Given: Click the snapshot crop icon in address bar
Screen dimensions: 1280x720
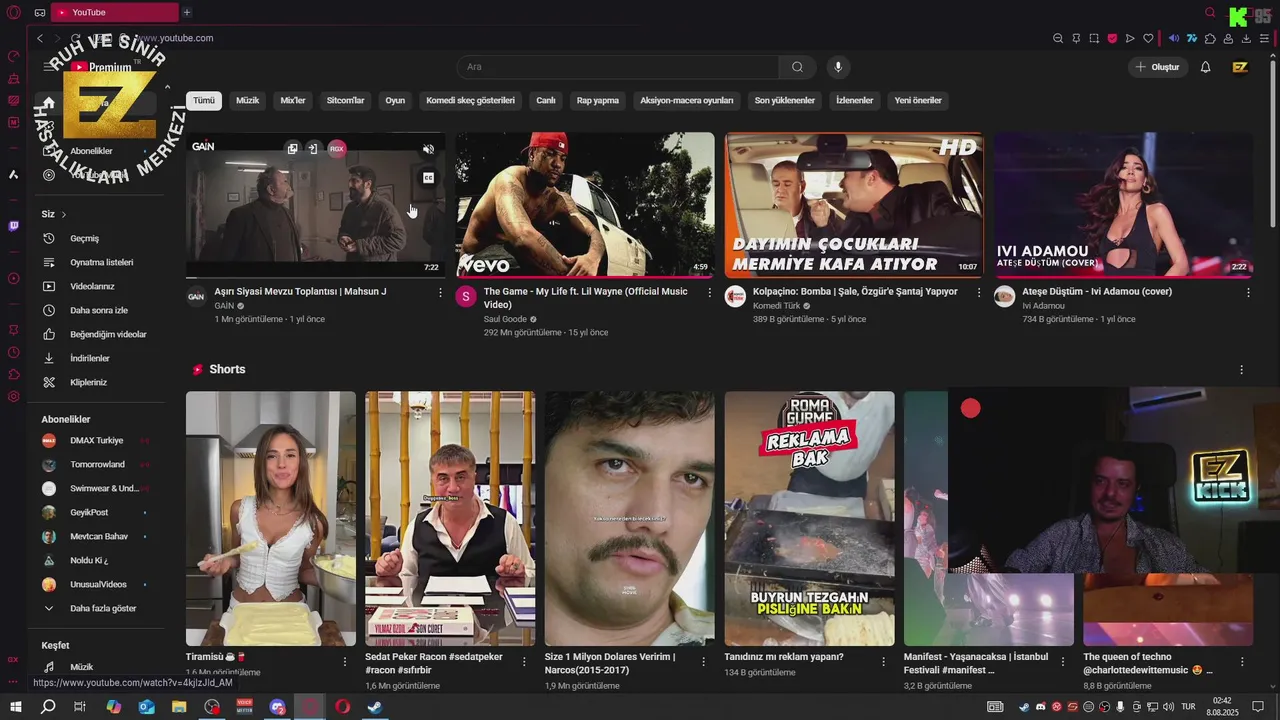Looking at the screenshot, I should [1094, 39].
